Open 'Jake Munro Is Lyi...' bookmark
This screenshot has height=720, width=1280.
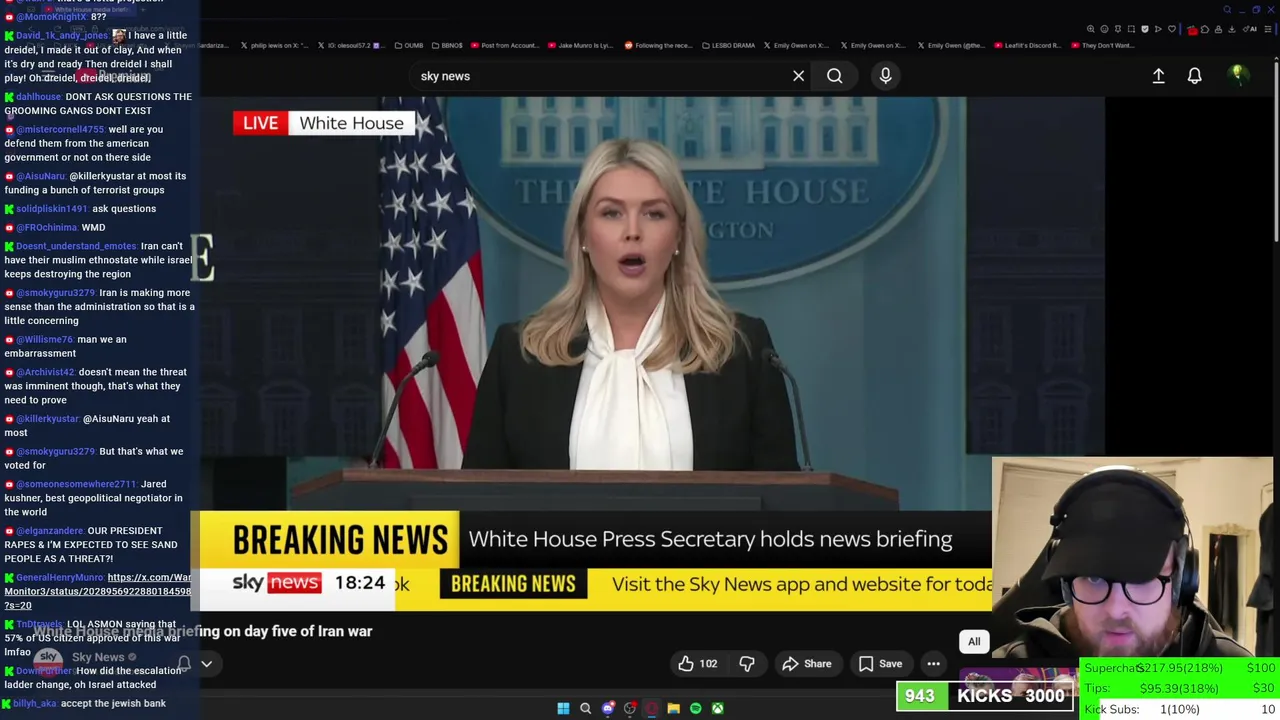pyautogui.click(x=579, y=45)
